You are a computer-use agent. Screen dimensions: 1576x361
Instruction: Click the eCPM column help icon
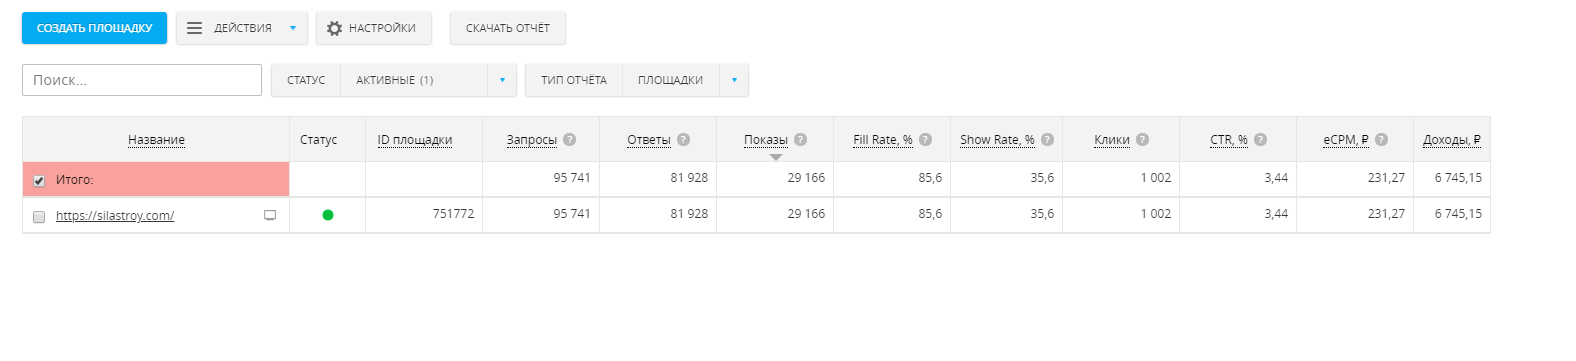click(x=1381, y=140)
